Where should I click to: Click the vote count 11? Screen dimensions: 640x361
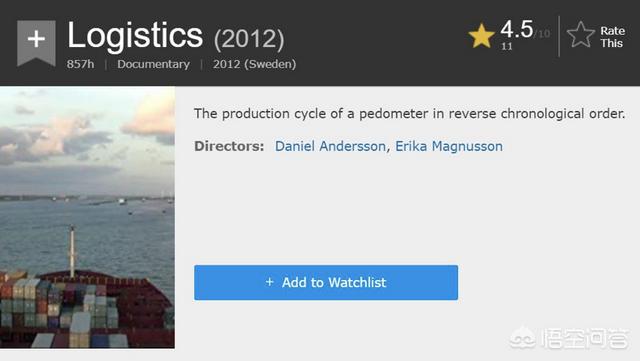click(507, 47)
